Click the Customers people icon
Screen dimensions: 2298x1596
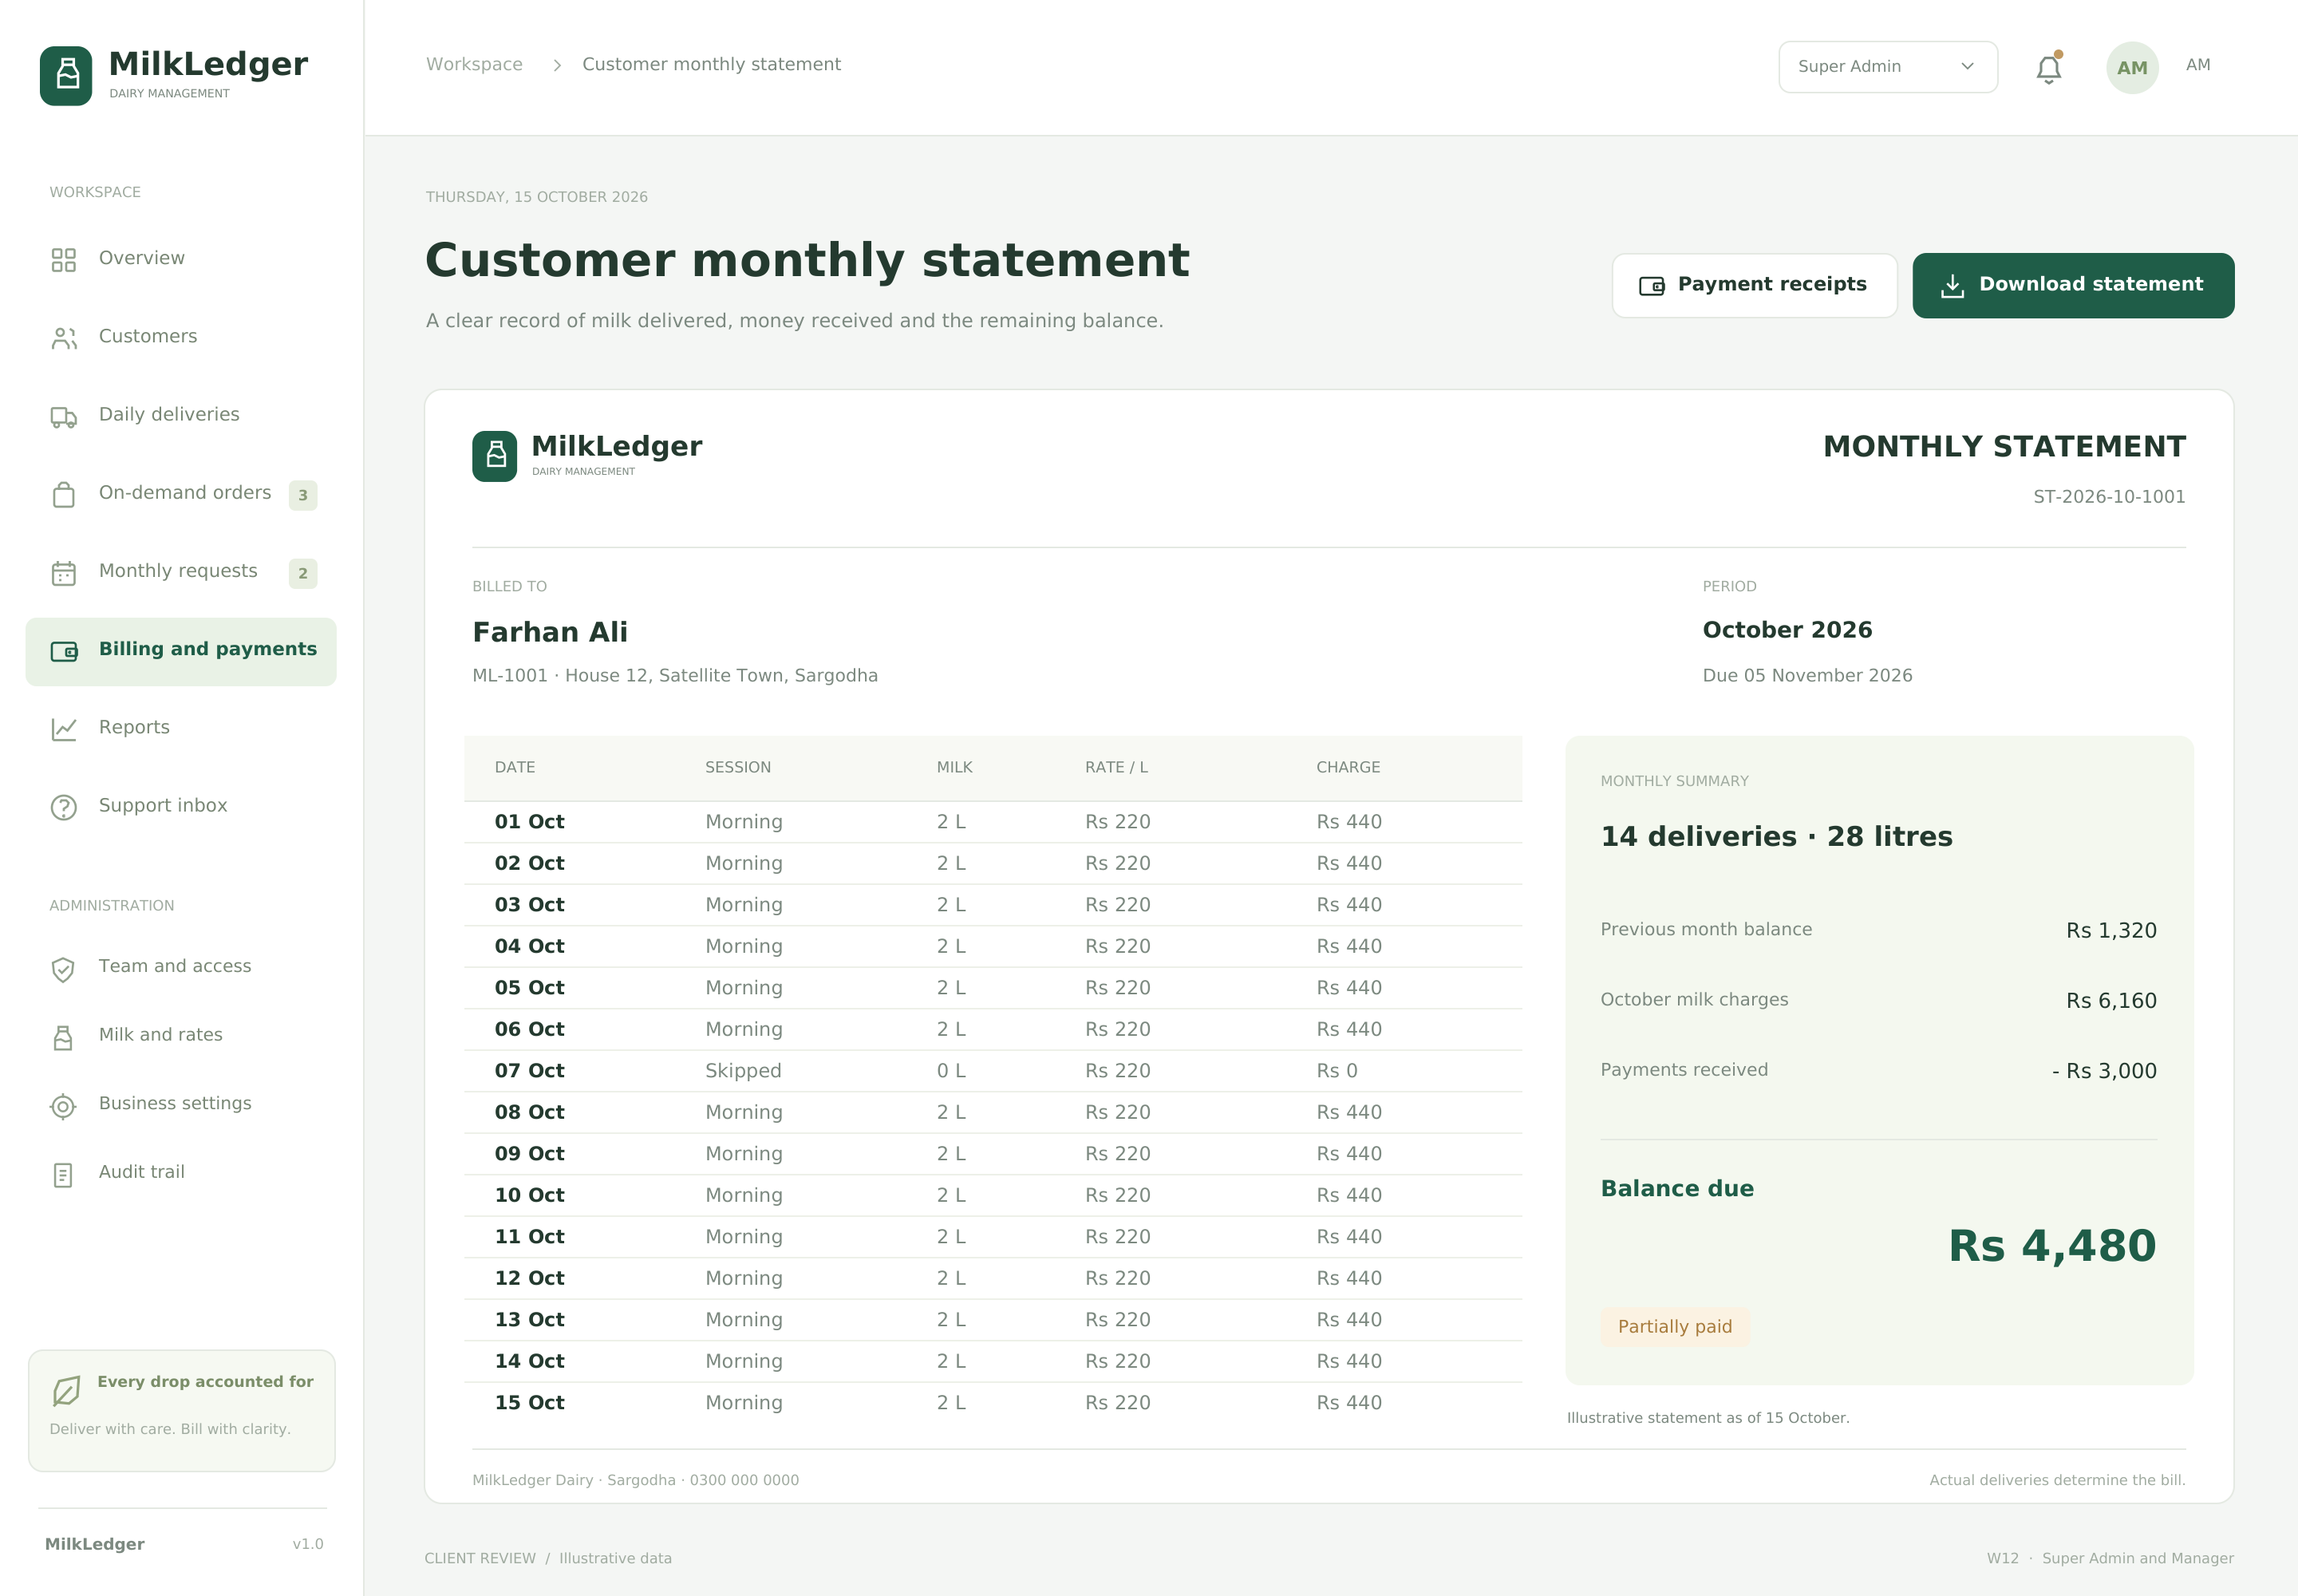[64, 338]
